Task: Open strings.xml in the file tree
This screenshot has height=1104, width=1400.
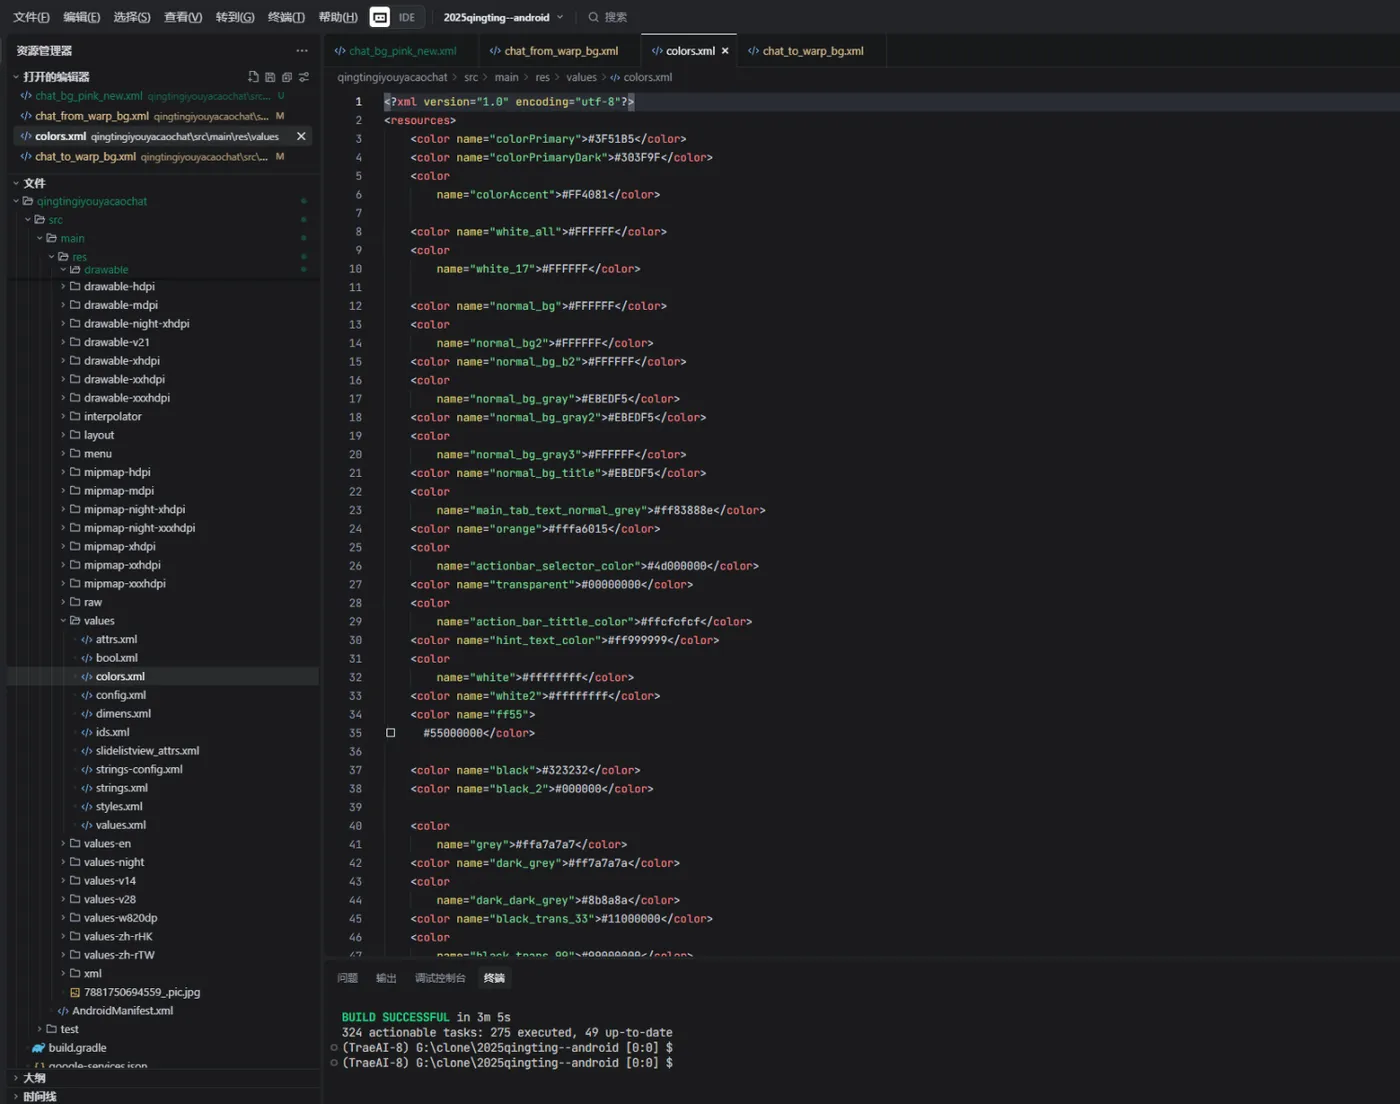Action: pyautogui.click(x=121, y=788)
